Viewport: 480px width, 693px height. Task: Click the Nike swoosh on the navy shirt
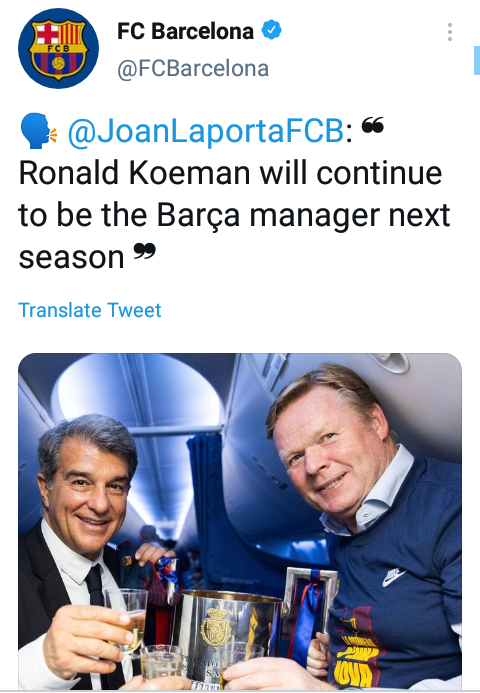(x=394, y=577)
